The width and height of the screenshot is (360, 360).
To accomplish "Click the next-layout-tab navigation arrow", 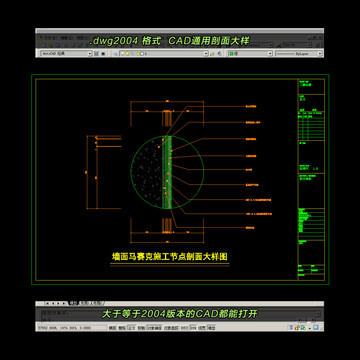I will point(58,303).
